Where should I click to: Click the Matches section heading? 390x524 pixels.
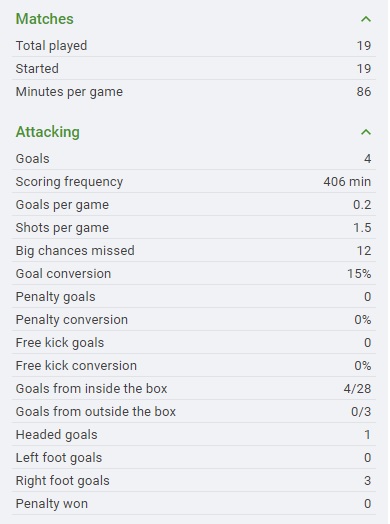click(x=44, y=19)
